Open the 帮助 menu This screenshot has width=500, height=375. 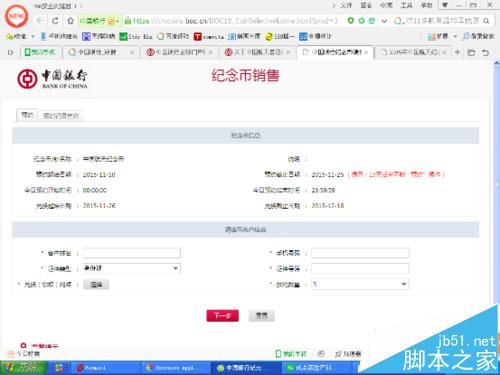426,5
